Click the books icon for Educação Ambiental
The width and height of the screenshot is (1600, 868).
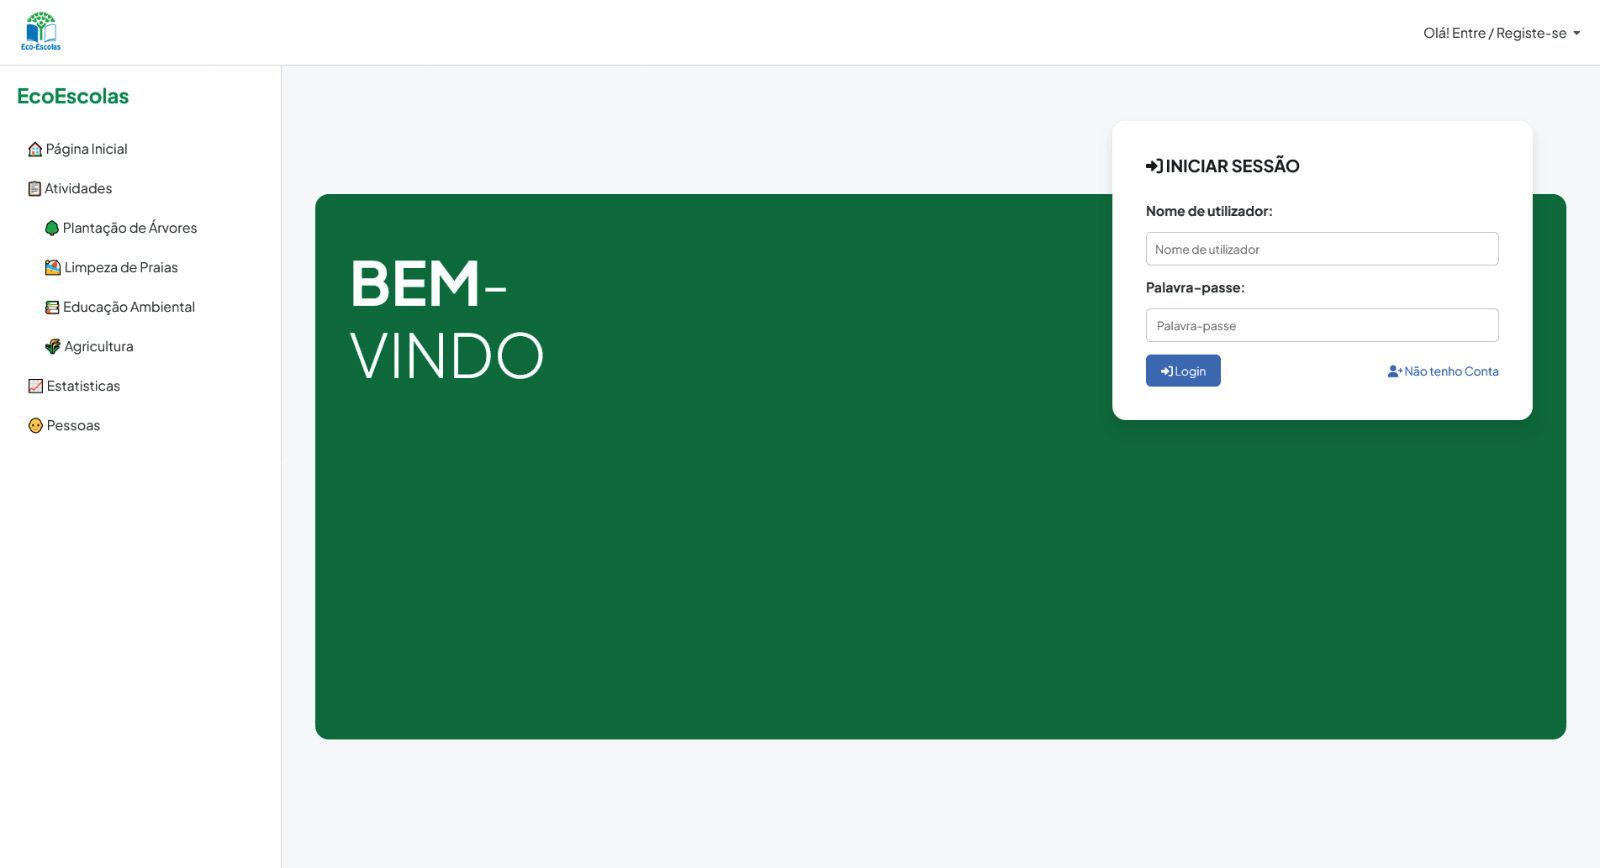click(x=52, y=307)
